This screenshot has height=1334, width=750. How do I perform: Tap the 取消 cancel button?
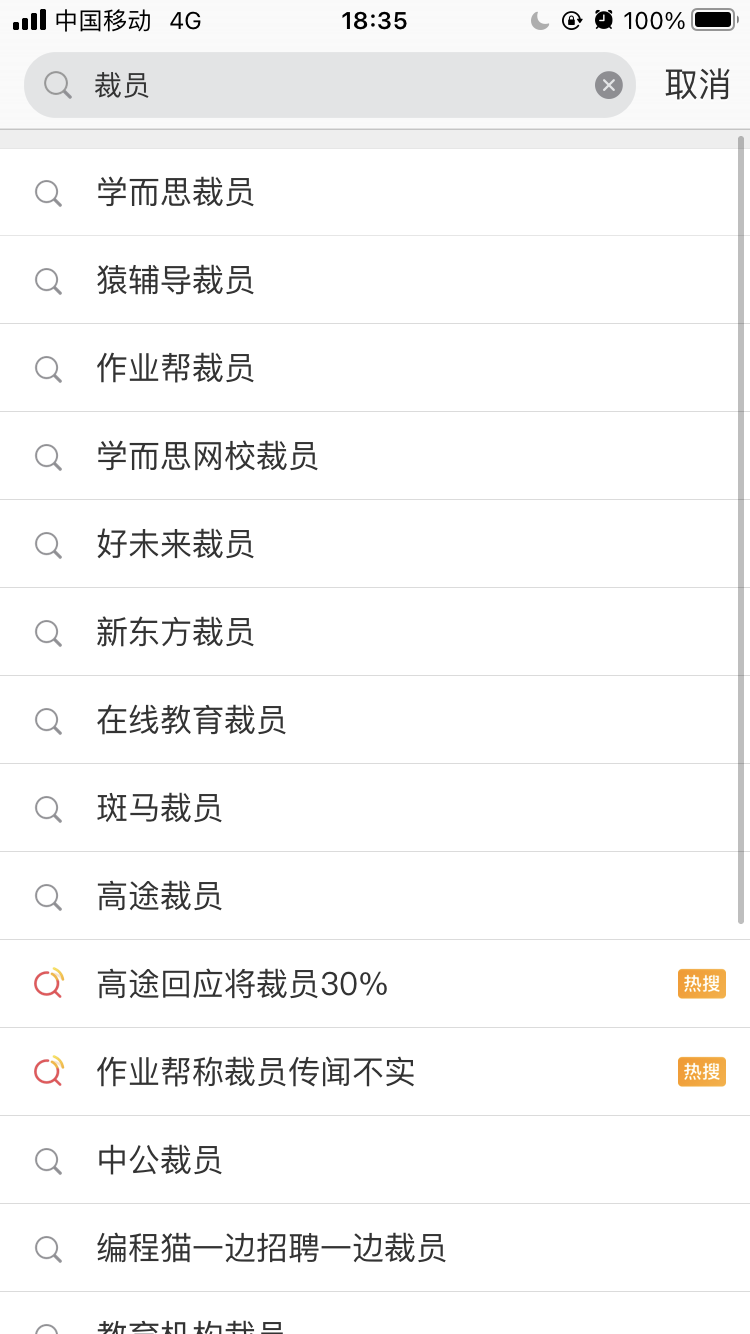[697, 85]
